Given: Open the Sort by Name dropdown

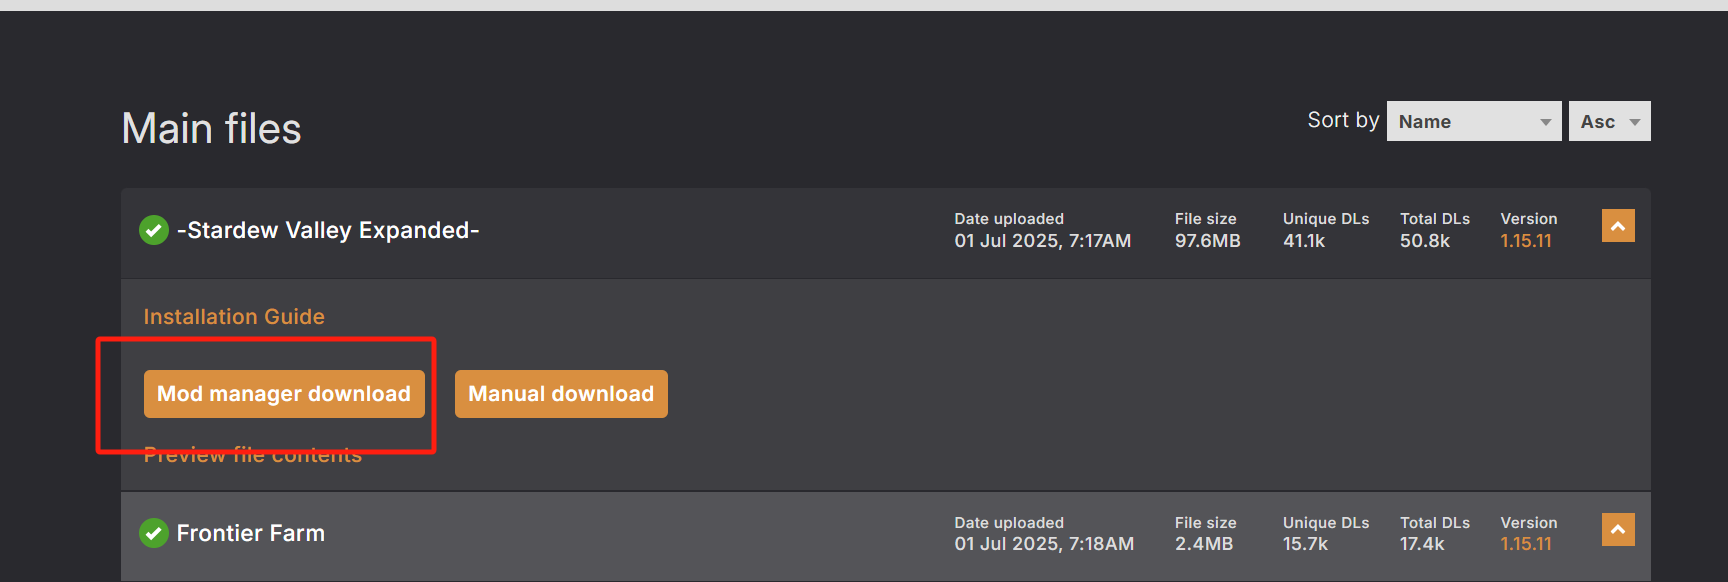Looking at the screenshot, I should coord(1473,121).
